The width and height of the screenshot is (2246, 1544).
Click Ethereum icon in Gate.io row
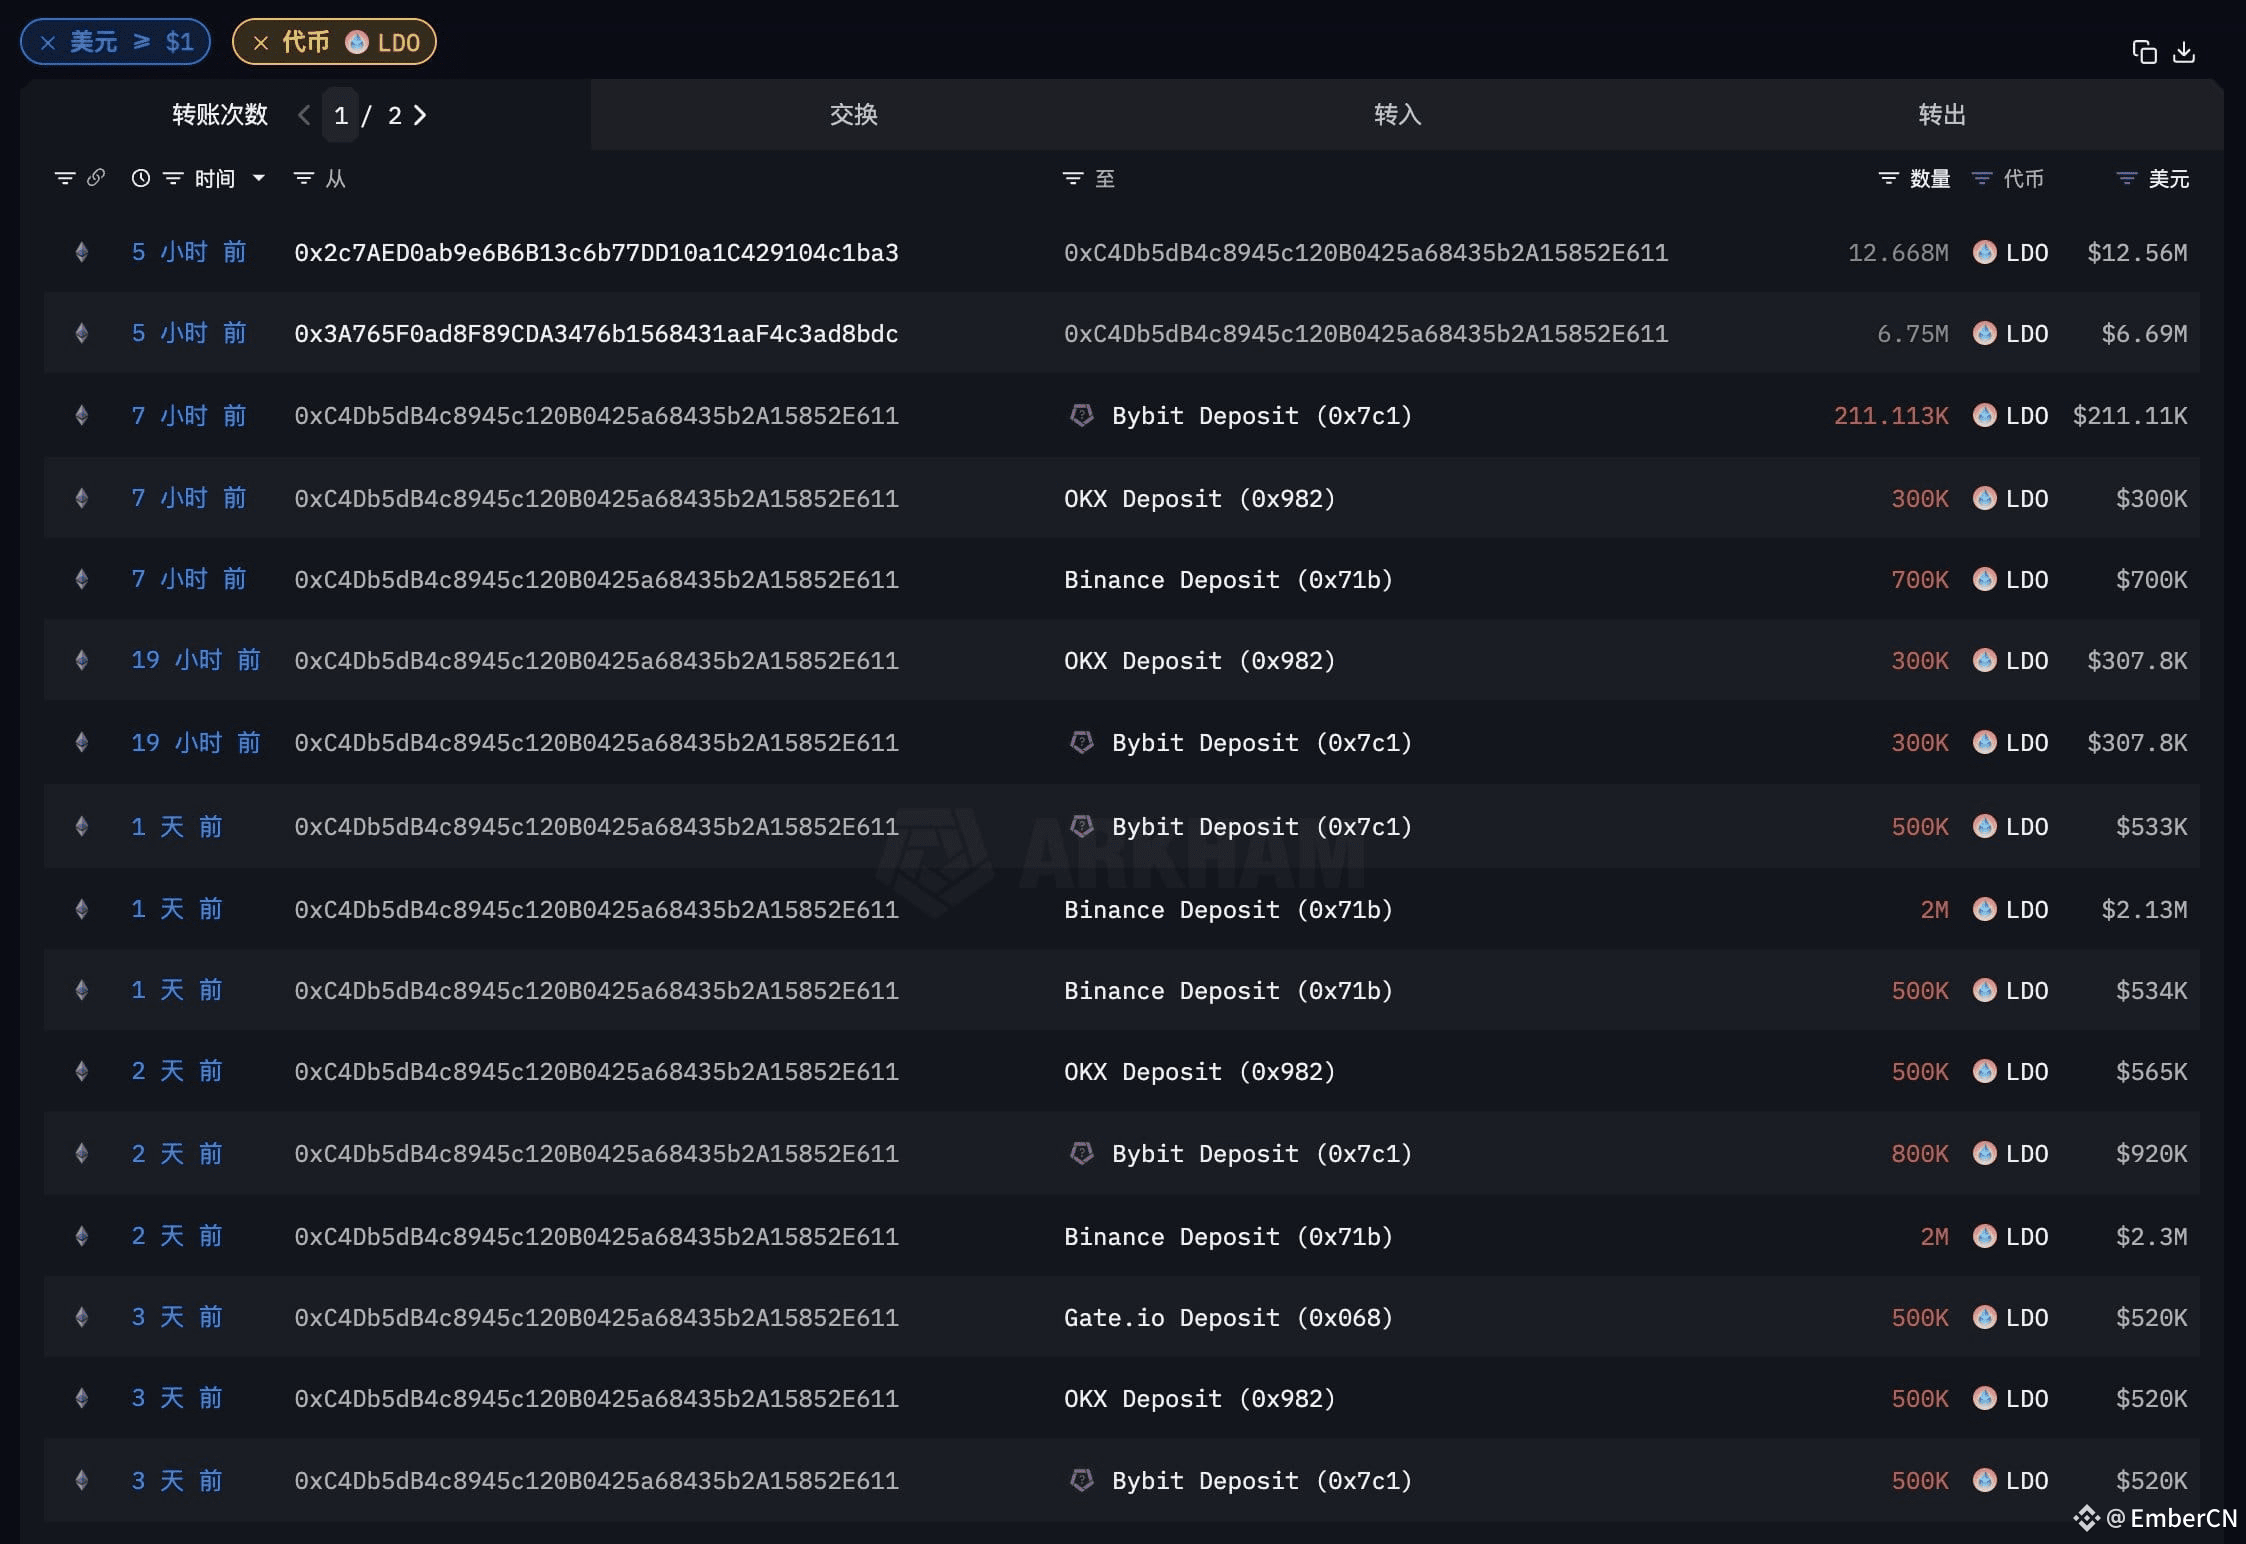click(x=82, y=1318)
